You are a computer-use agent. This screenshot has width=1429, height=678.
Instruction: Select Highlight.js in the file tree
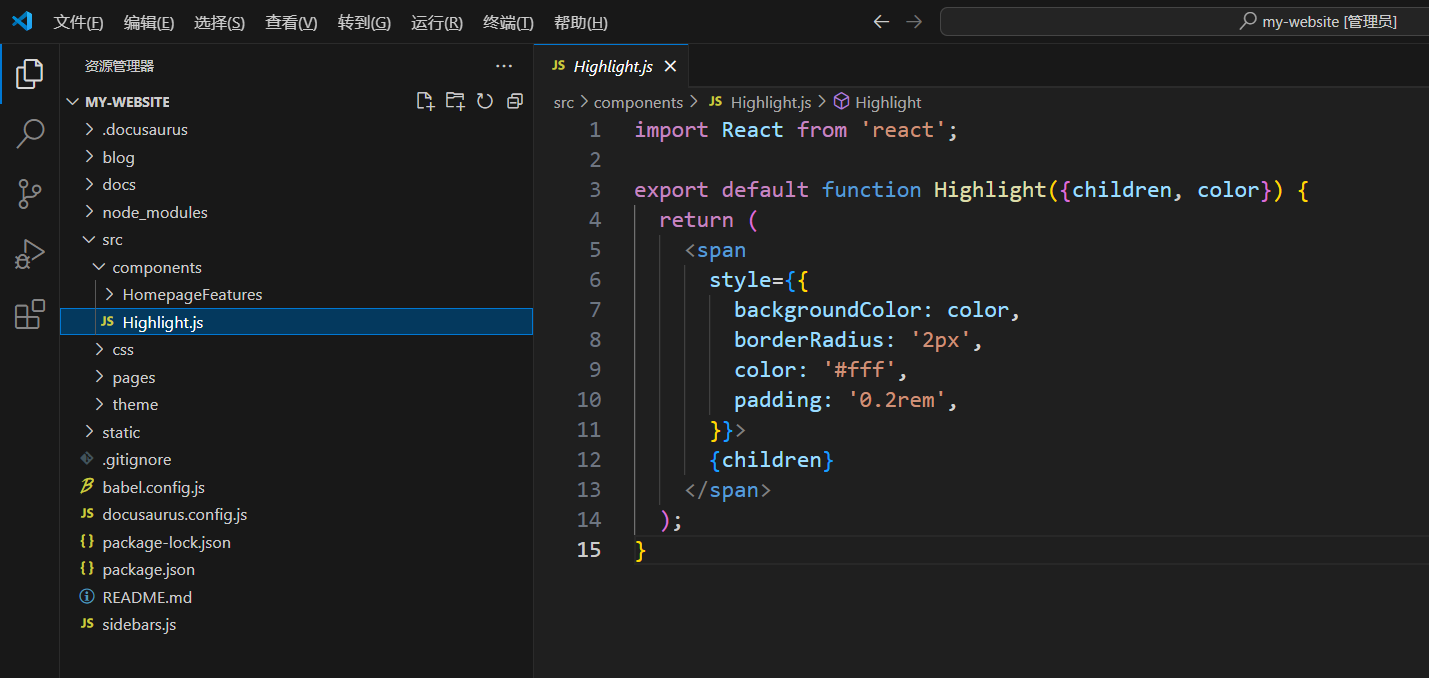[296, 322]
